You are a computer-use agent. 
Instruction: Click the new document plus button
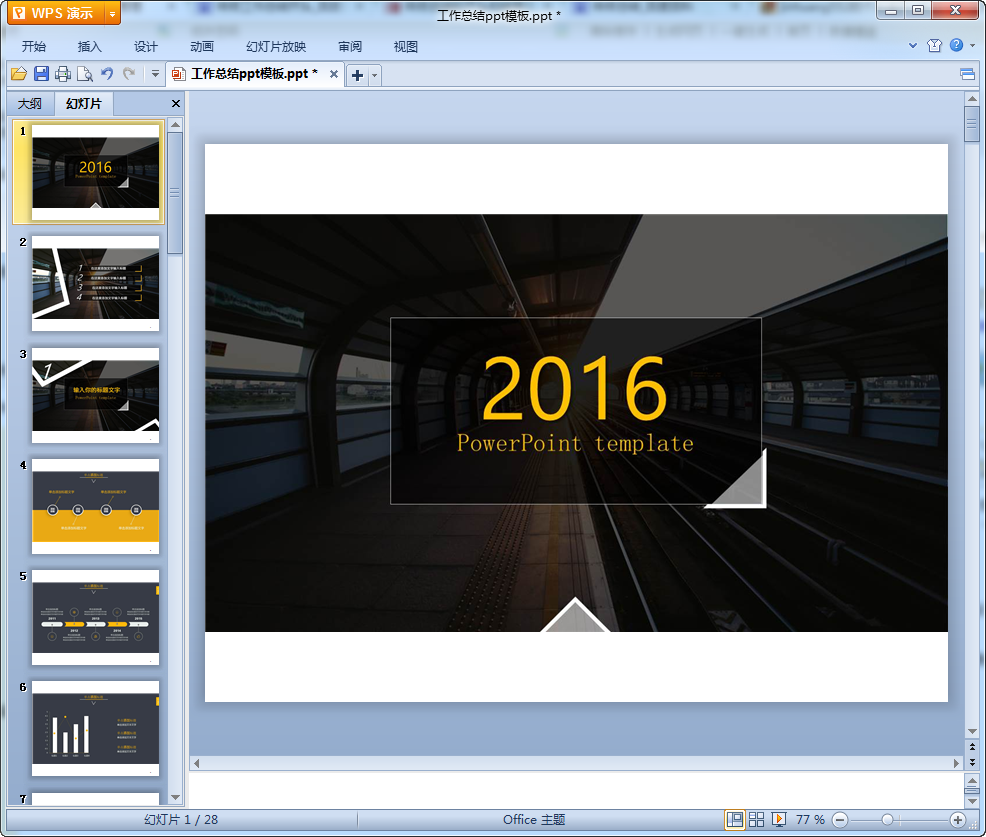(x=357, y=75)
